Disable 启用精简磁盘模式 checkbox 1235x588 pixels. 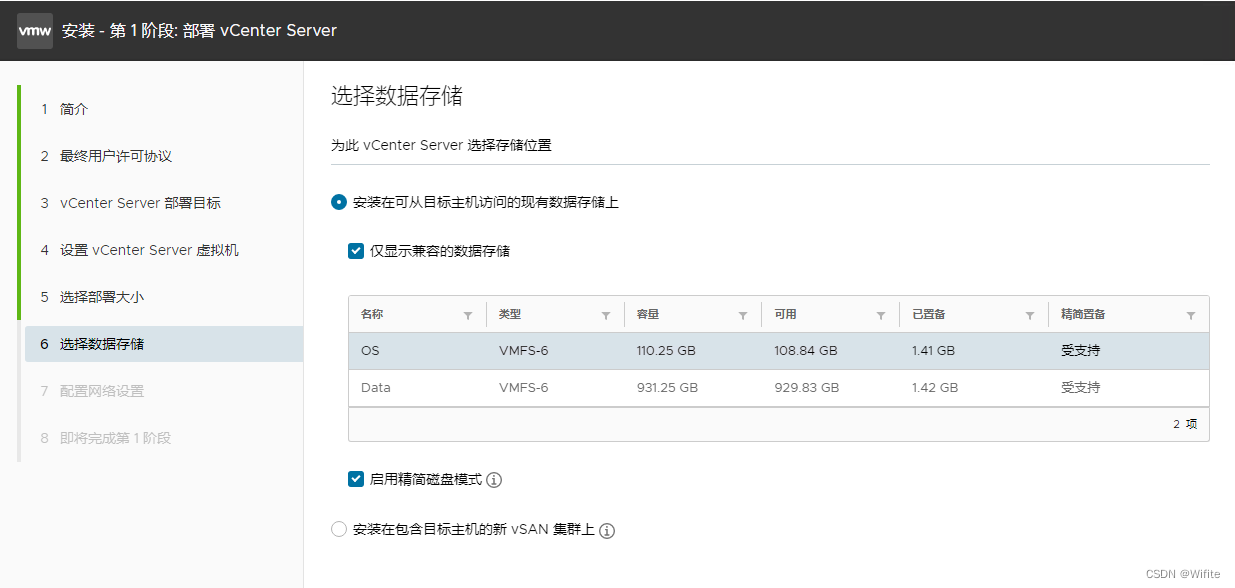point(356,479)
